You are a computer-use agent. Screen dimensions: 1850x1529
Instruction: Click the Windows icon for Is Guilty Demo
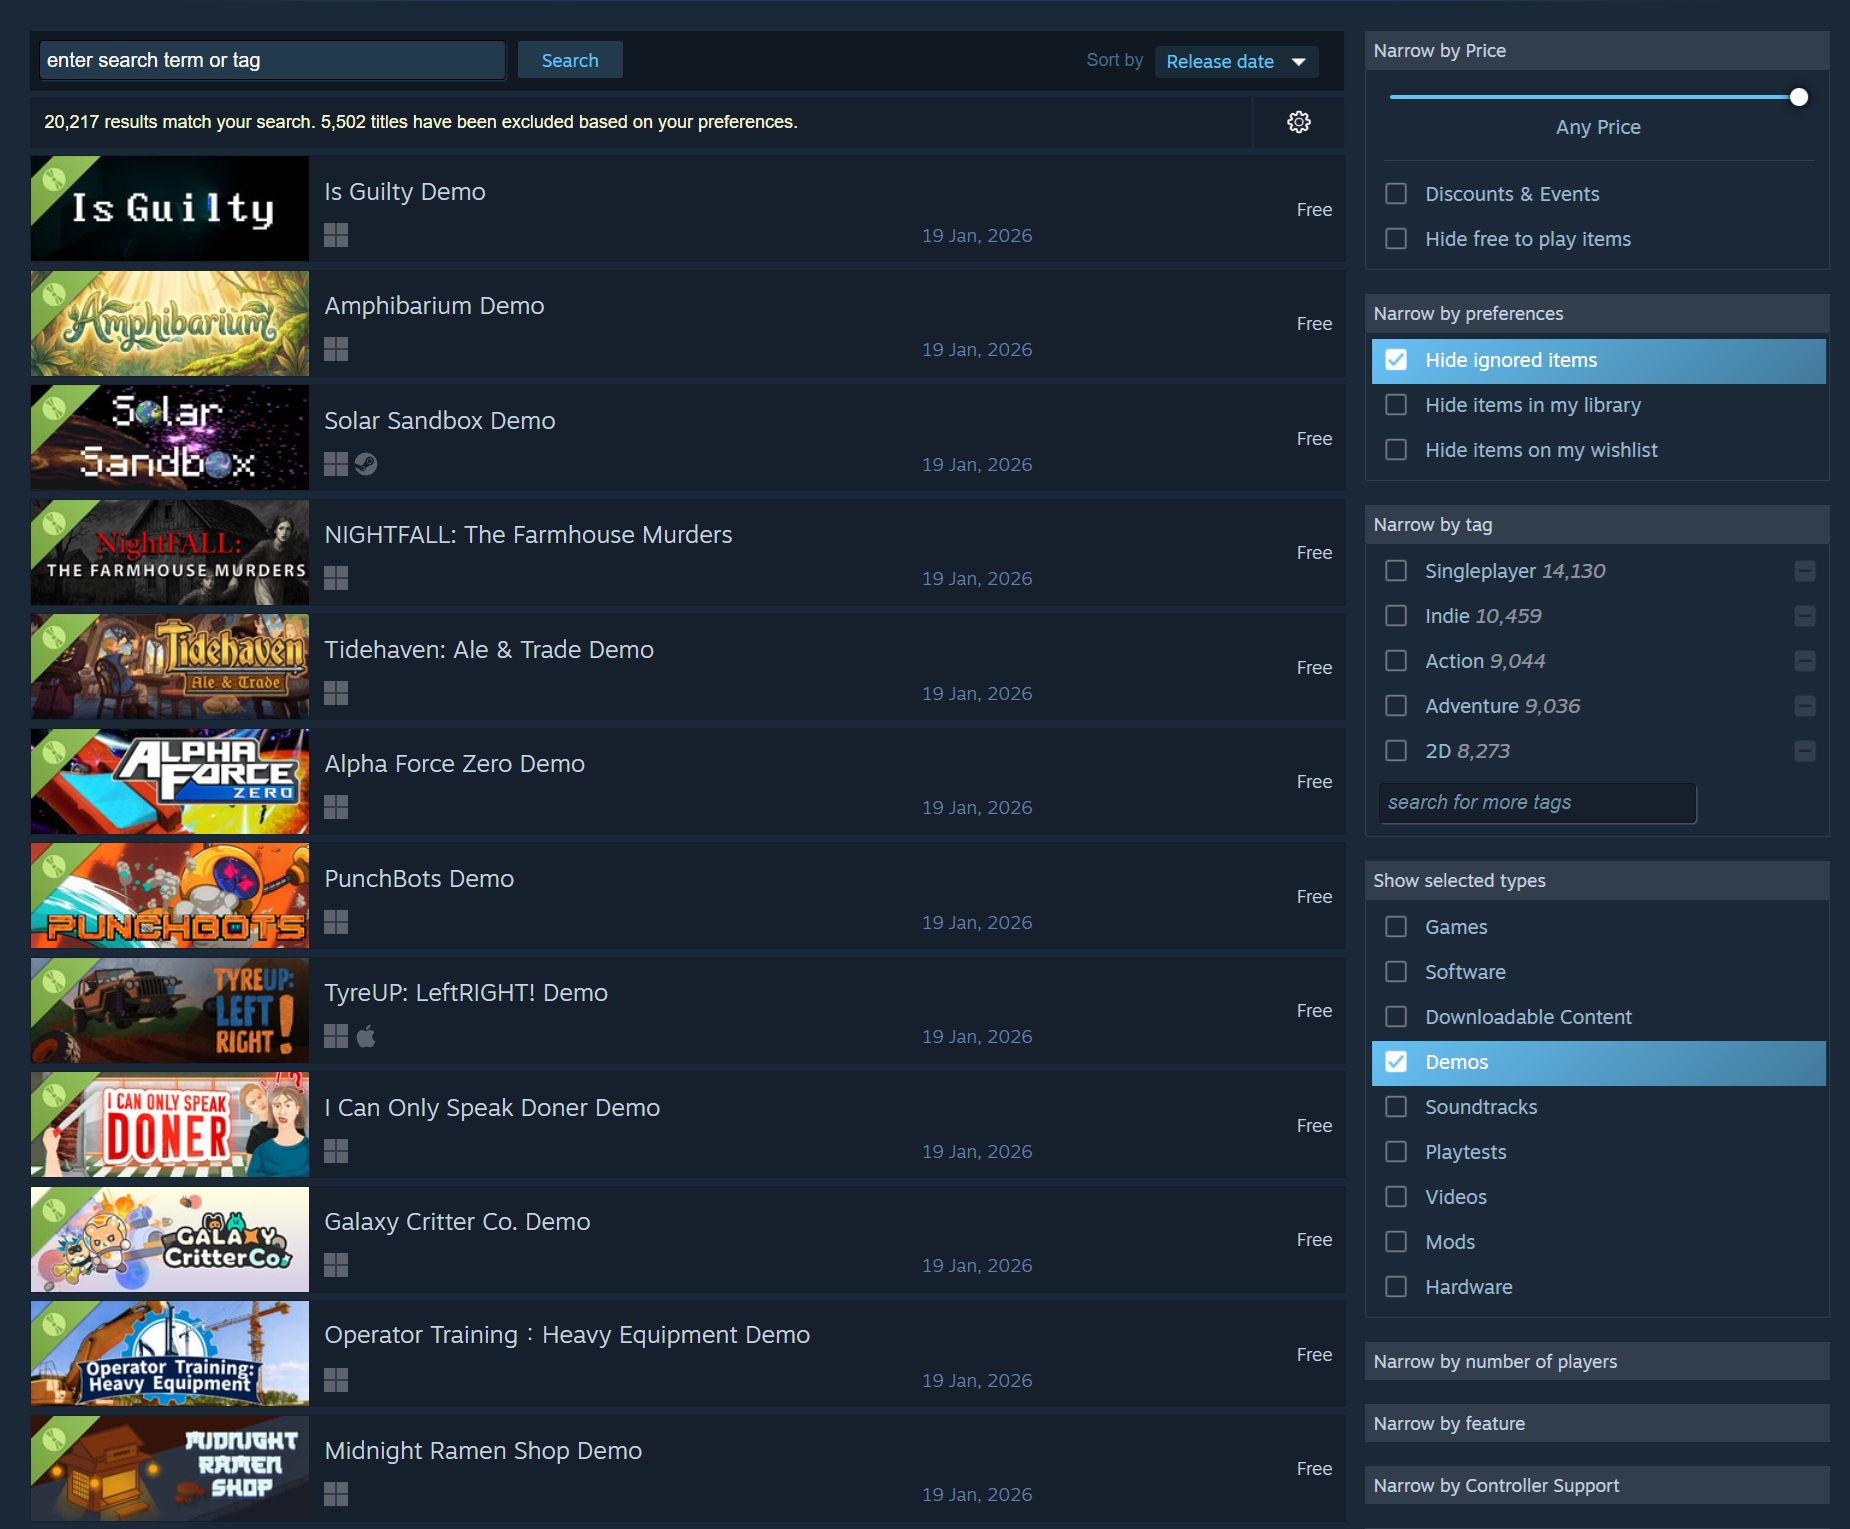tap(336, 235)
